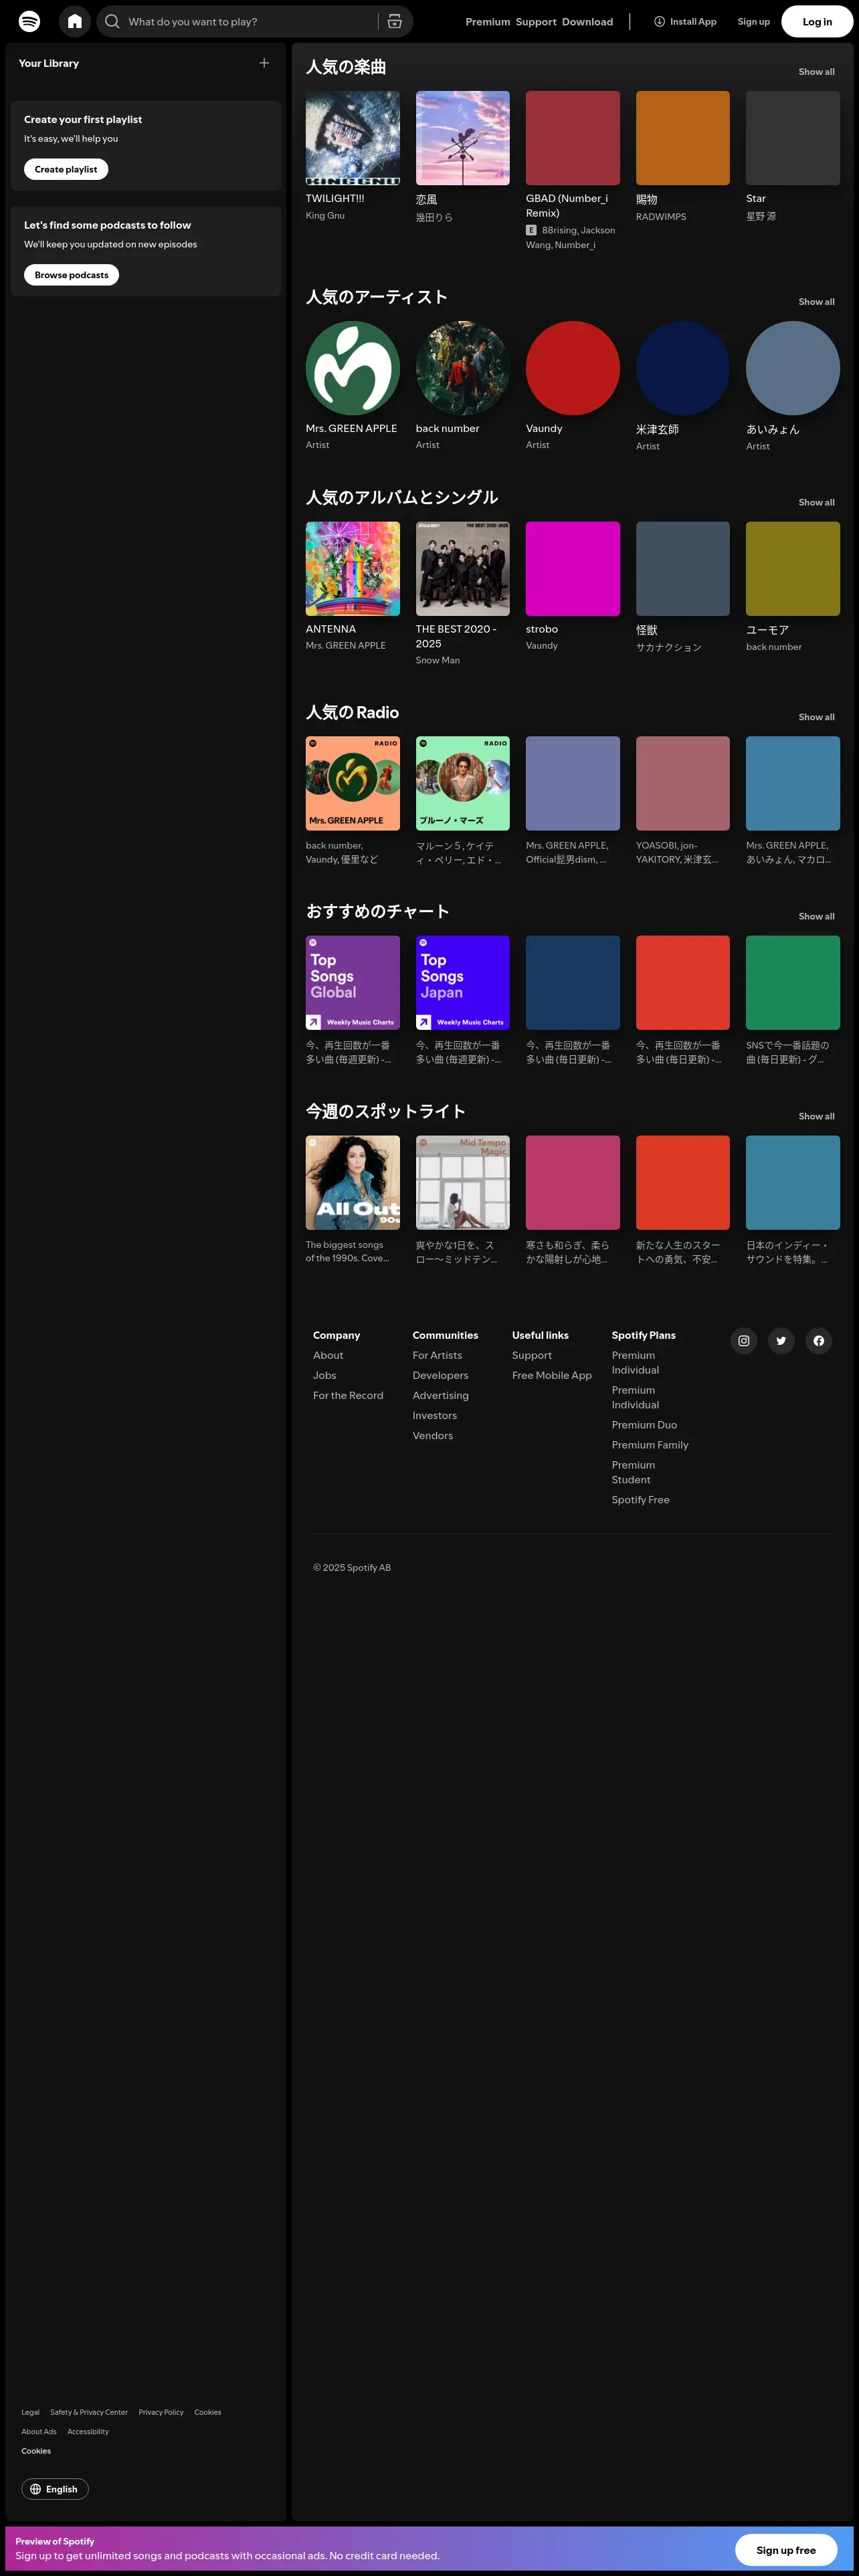Open the Free Mobile App footer link

pyautogui.click(x=552, y=1376)
